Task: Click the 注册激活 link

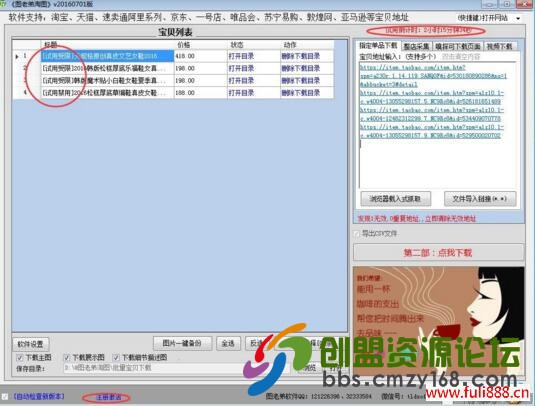Action: (x=109, y=397)
